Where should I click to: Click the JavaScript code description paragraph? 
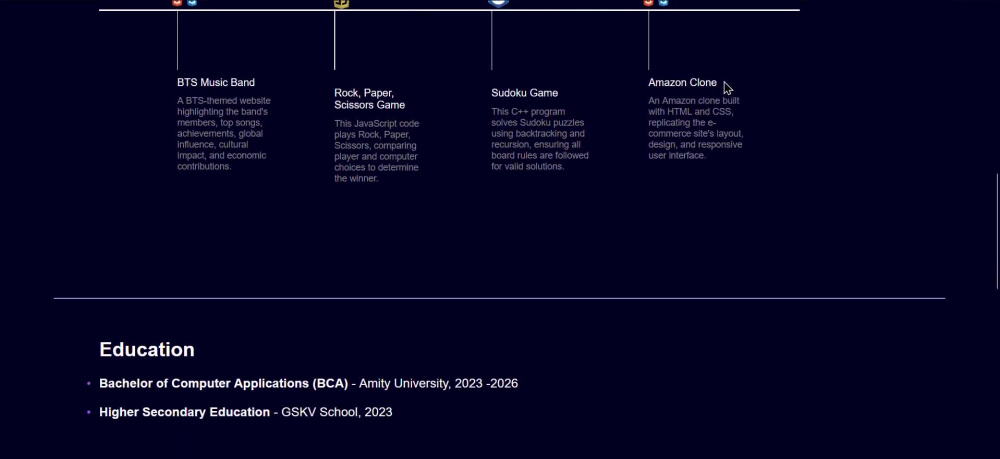tap(377, 151)
